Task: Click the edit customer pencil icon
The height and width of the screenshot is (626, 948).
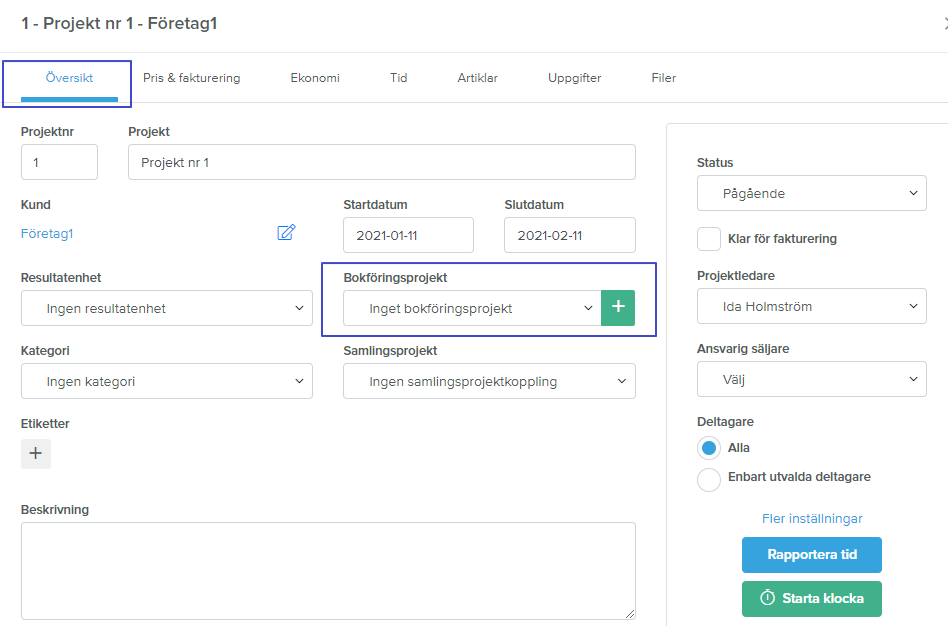Action: pyautogui.click(x=286, y=232)
